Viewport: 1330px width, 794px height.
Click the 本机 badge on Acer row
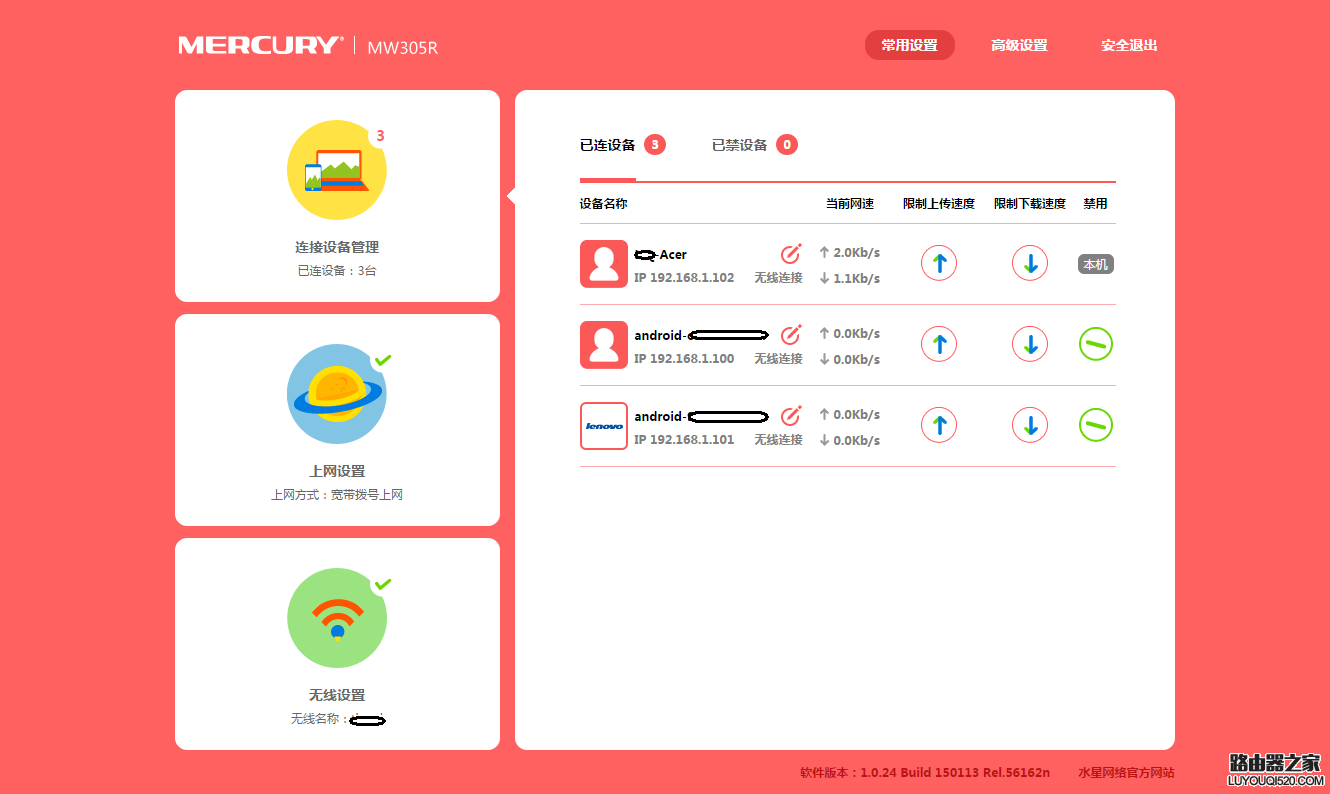coord(1096,264)
